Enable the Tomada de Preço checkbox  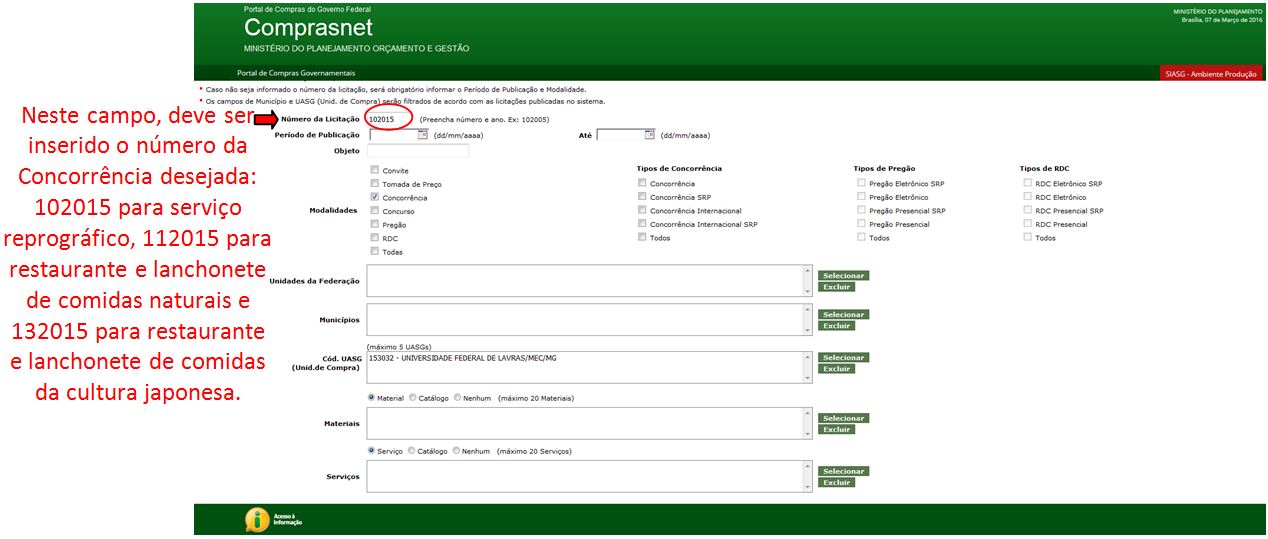coord(375,184)
